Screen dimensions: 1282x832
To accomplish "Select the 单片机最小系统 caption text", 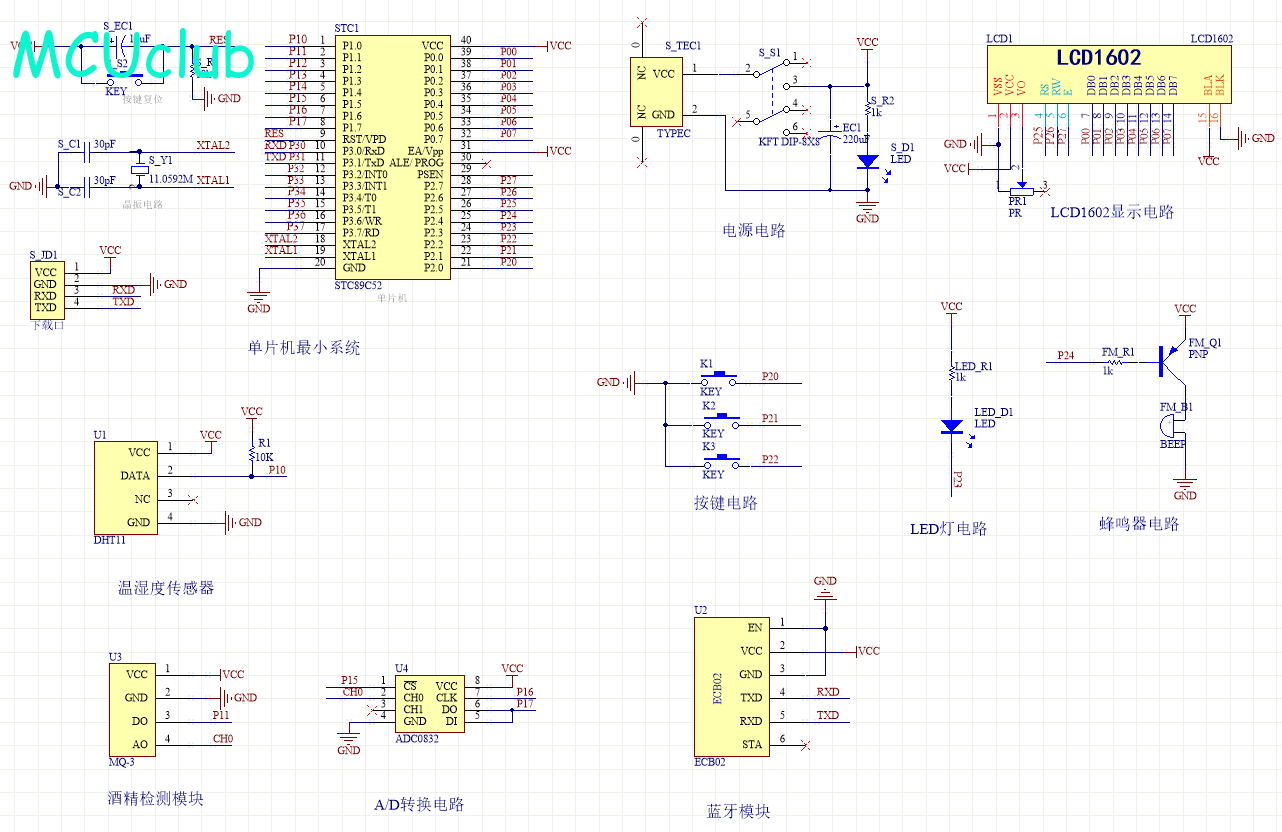I will pos(304,348).
